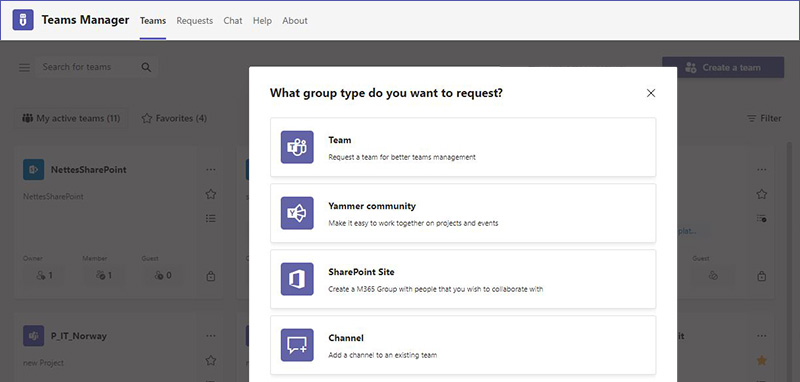This screenshot has height=382, width=800.
Task: Click top-right card Guest count icon
Action: click(713, 275)
